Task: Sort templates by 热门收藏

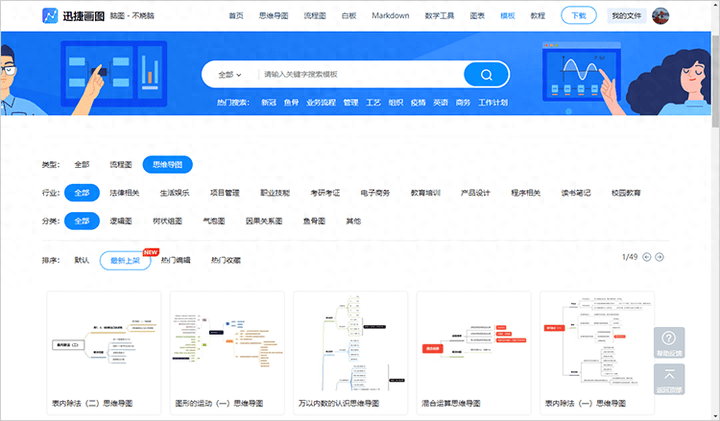Action: pyautogui.click(x=225, y=260)
